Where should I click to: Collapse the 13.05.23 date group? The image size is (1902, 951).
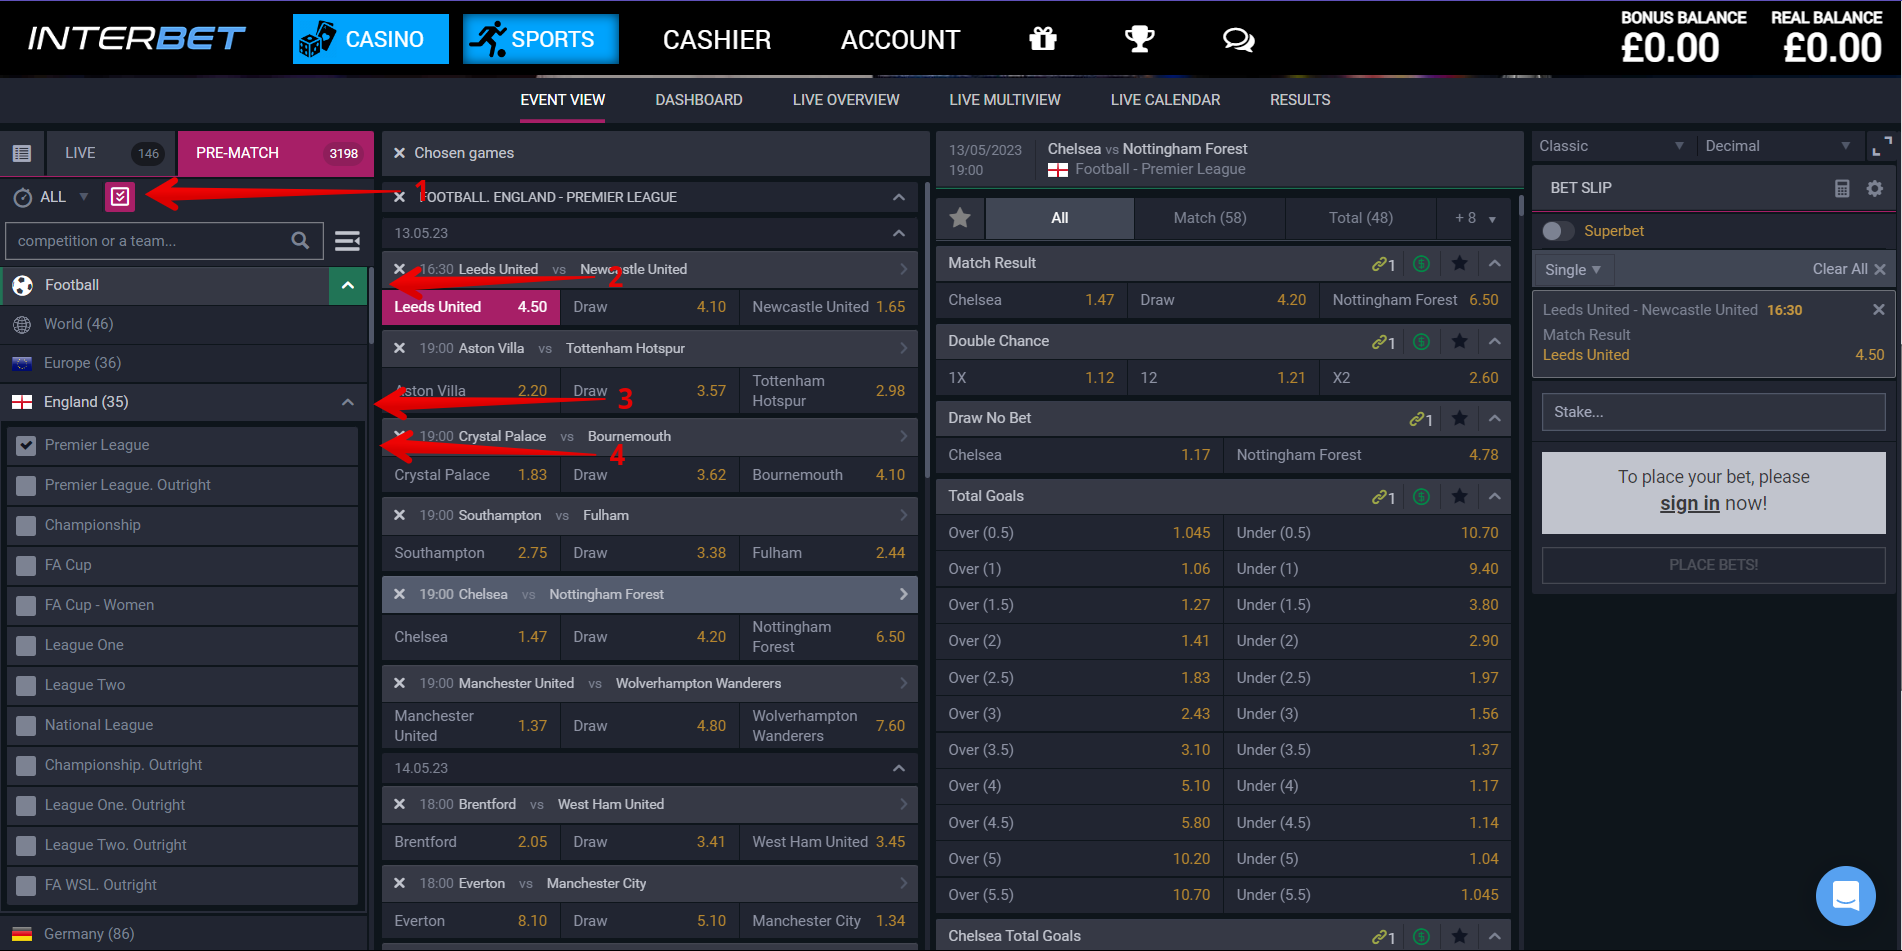[x=899, y=233]
